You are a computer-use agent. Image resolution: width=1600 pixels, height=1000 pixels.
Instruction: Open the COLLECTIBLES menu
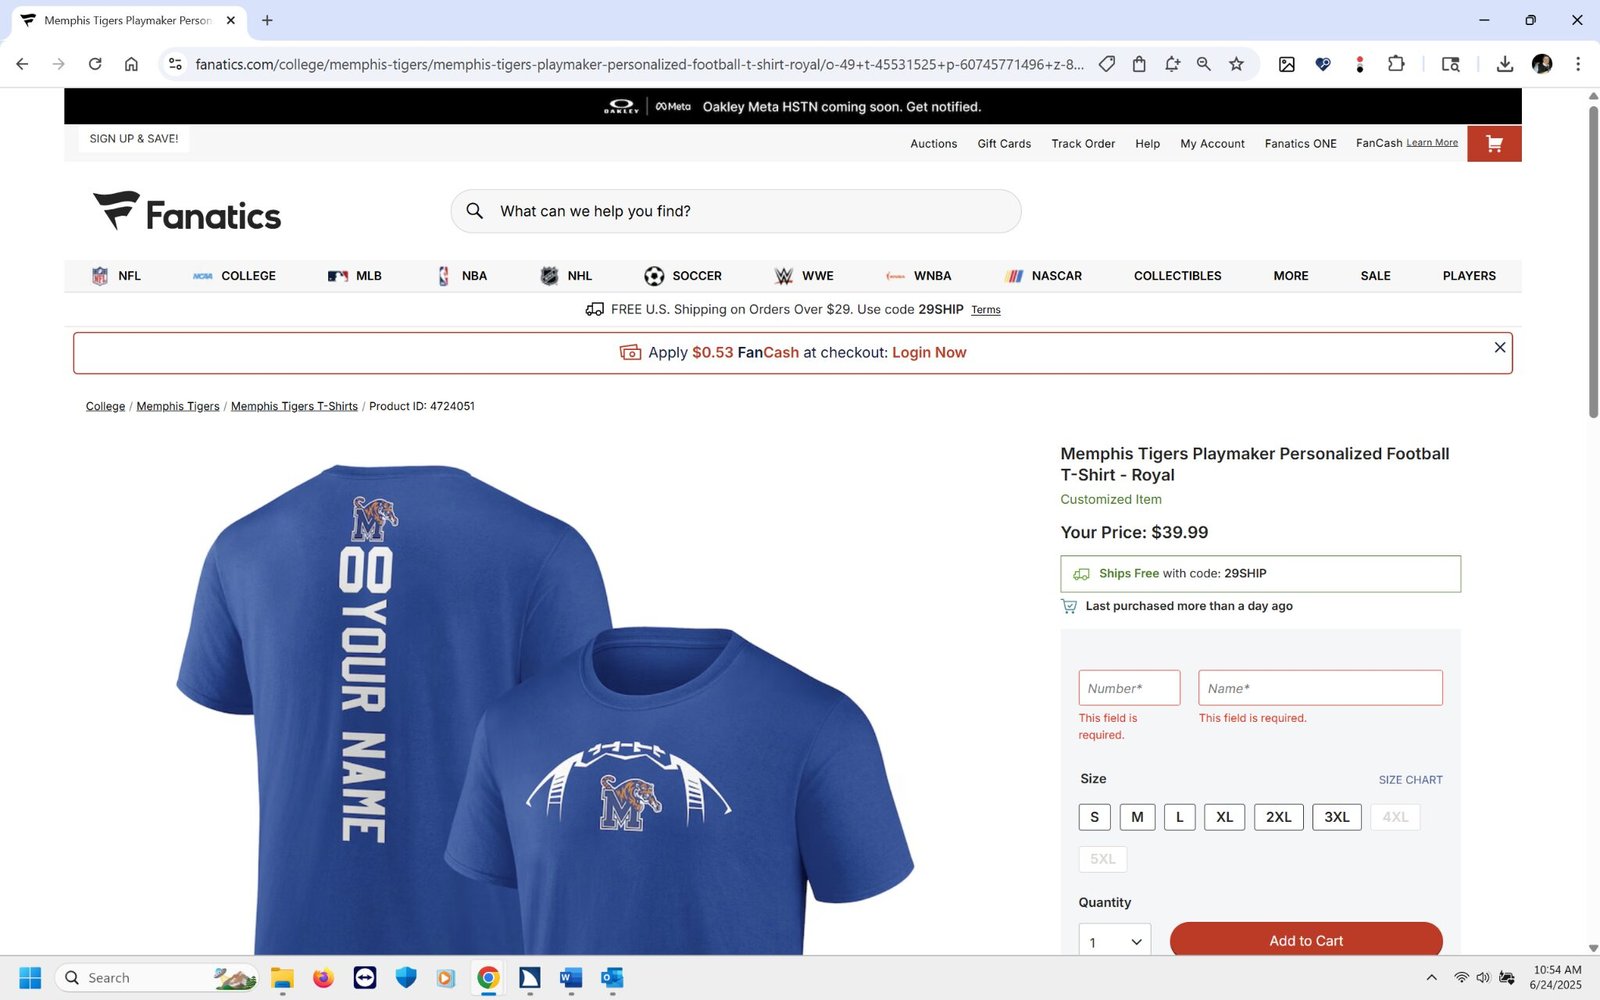pos(1177,276)
